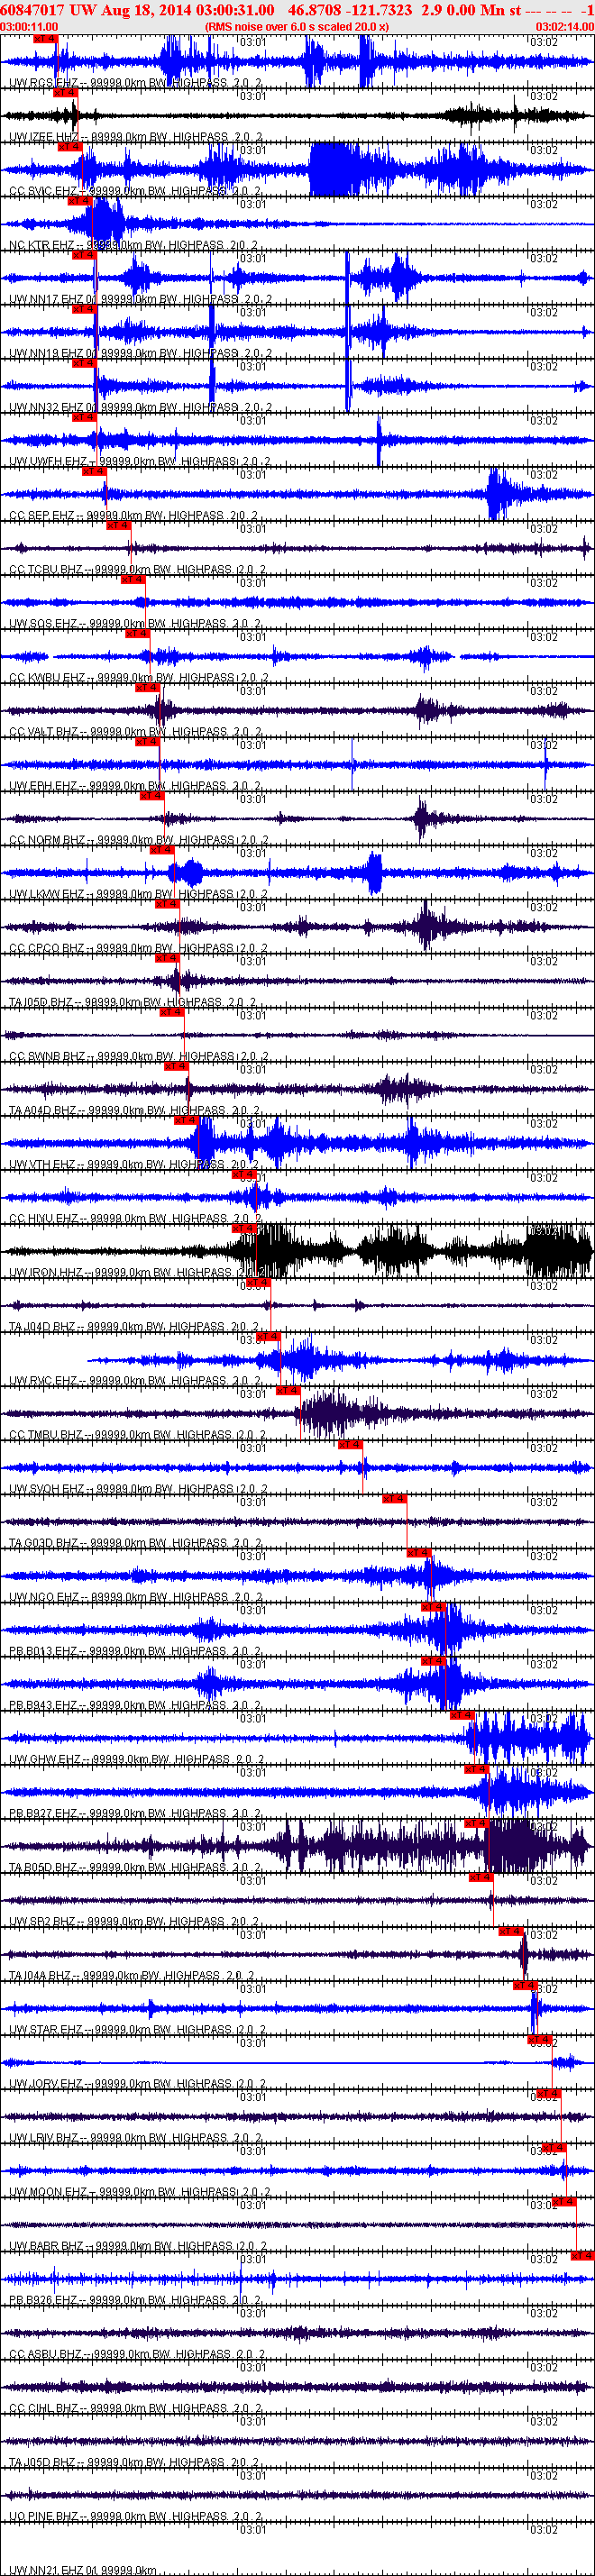
Task: Select the RMS noise scaling text
Action: tap(297, 27)
